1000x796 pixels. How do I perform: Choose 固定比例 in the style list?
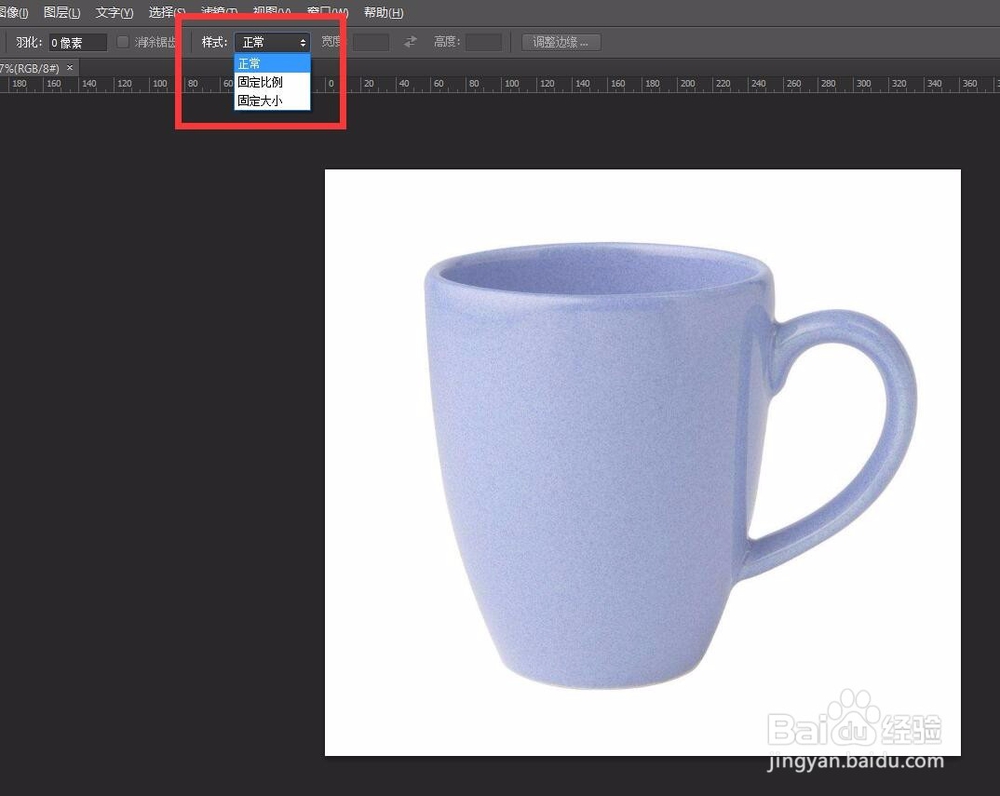[x=272, y=82]
